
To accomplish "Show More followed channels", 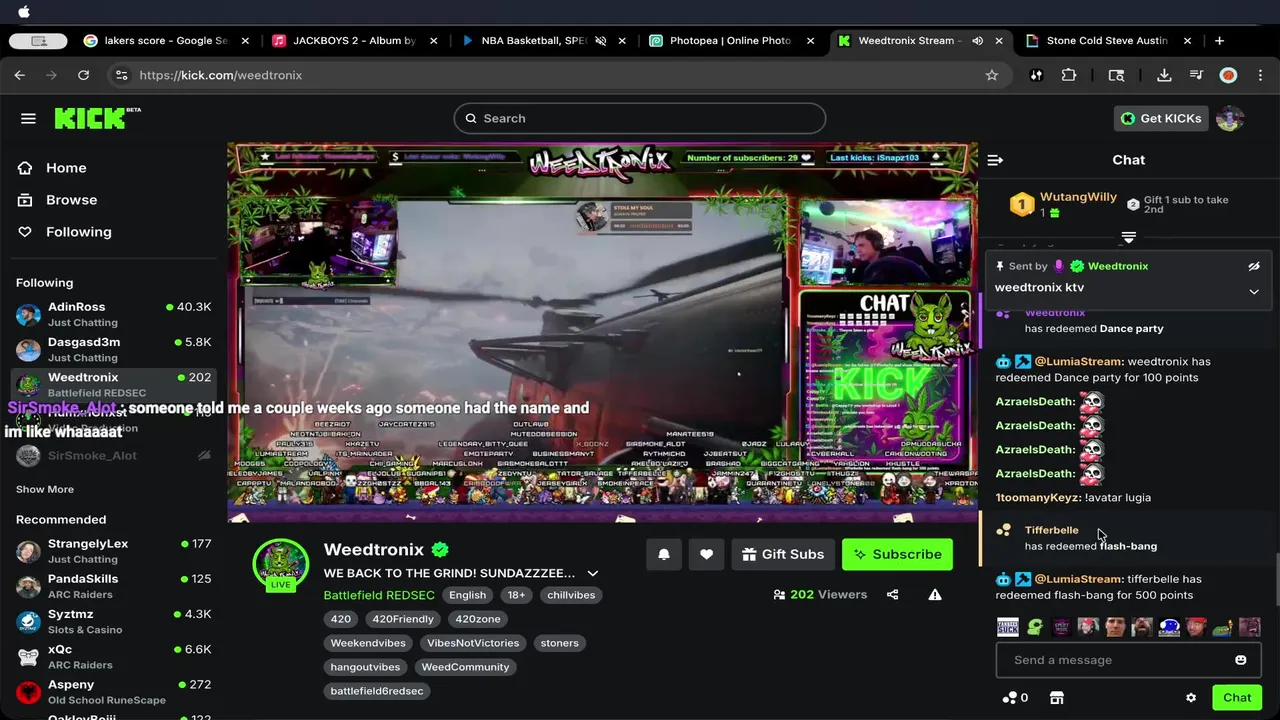I will (x=45, y=489).
